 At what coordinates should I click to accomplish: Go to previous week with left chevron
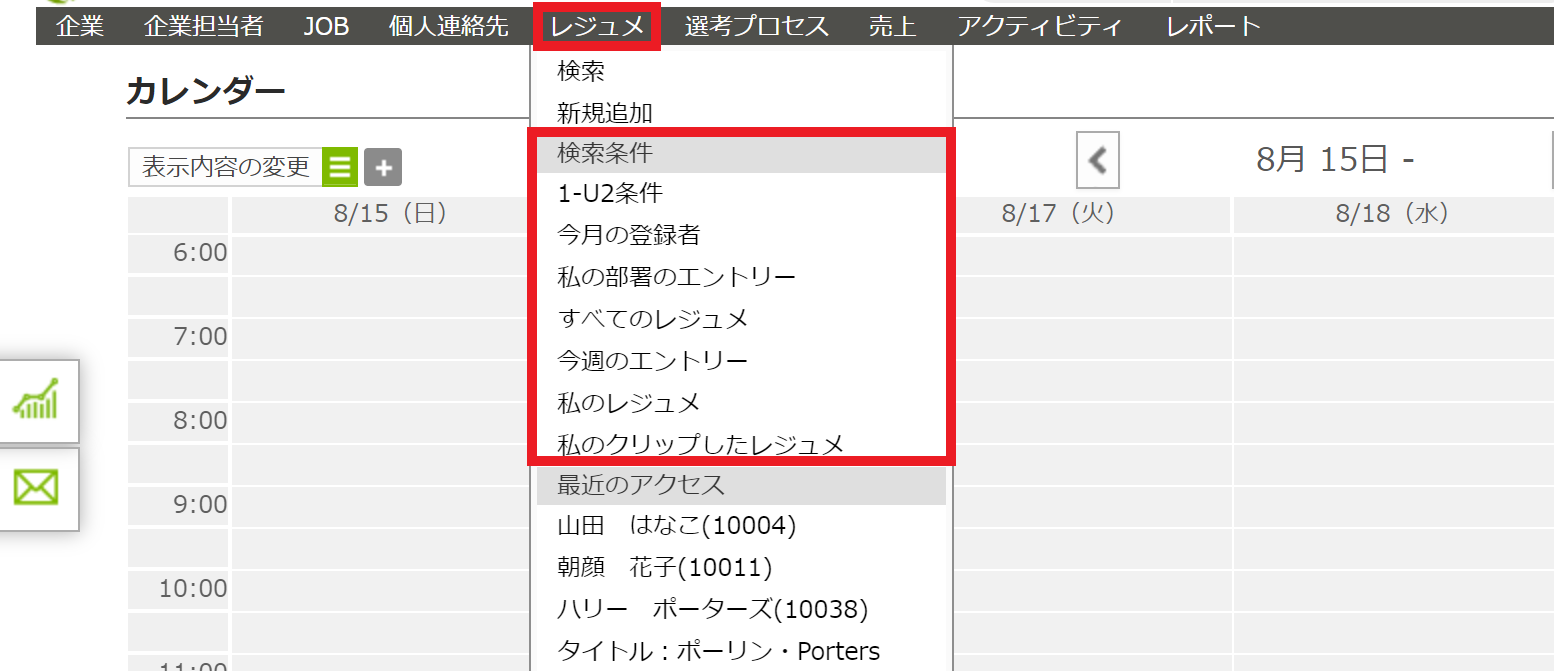(x=1098, y=160)
